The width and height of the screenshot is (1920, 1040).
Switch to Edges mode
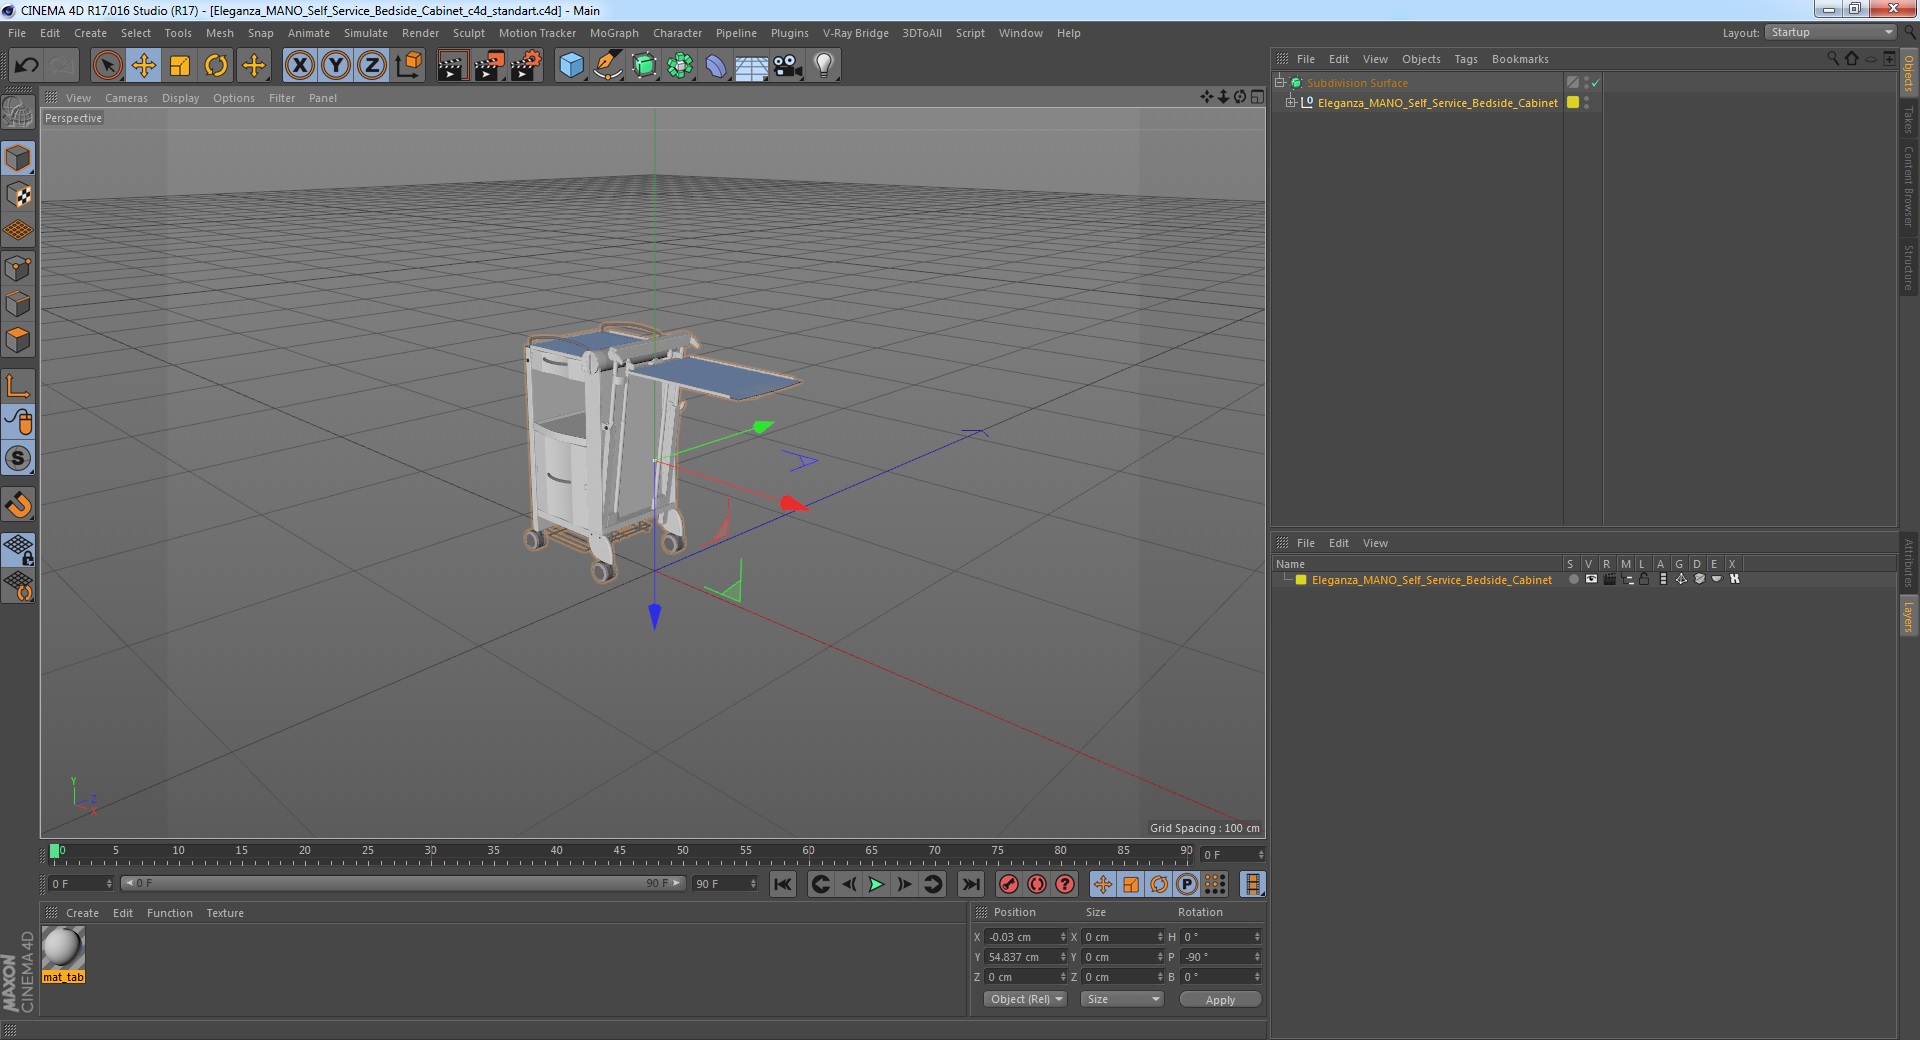click(x=18, y=304)
